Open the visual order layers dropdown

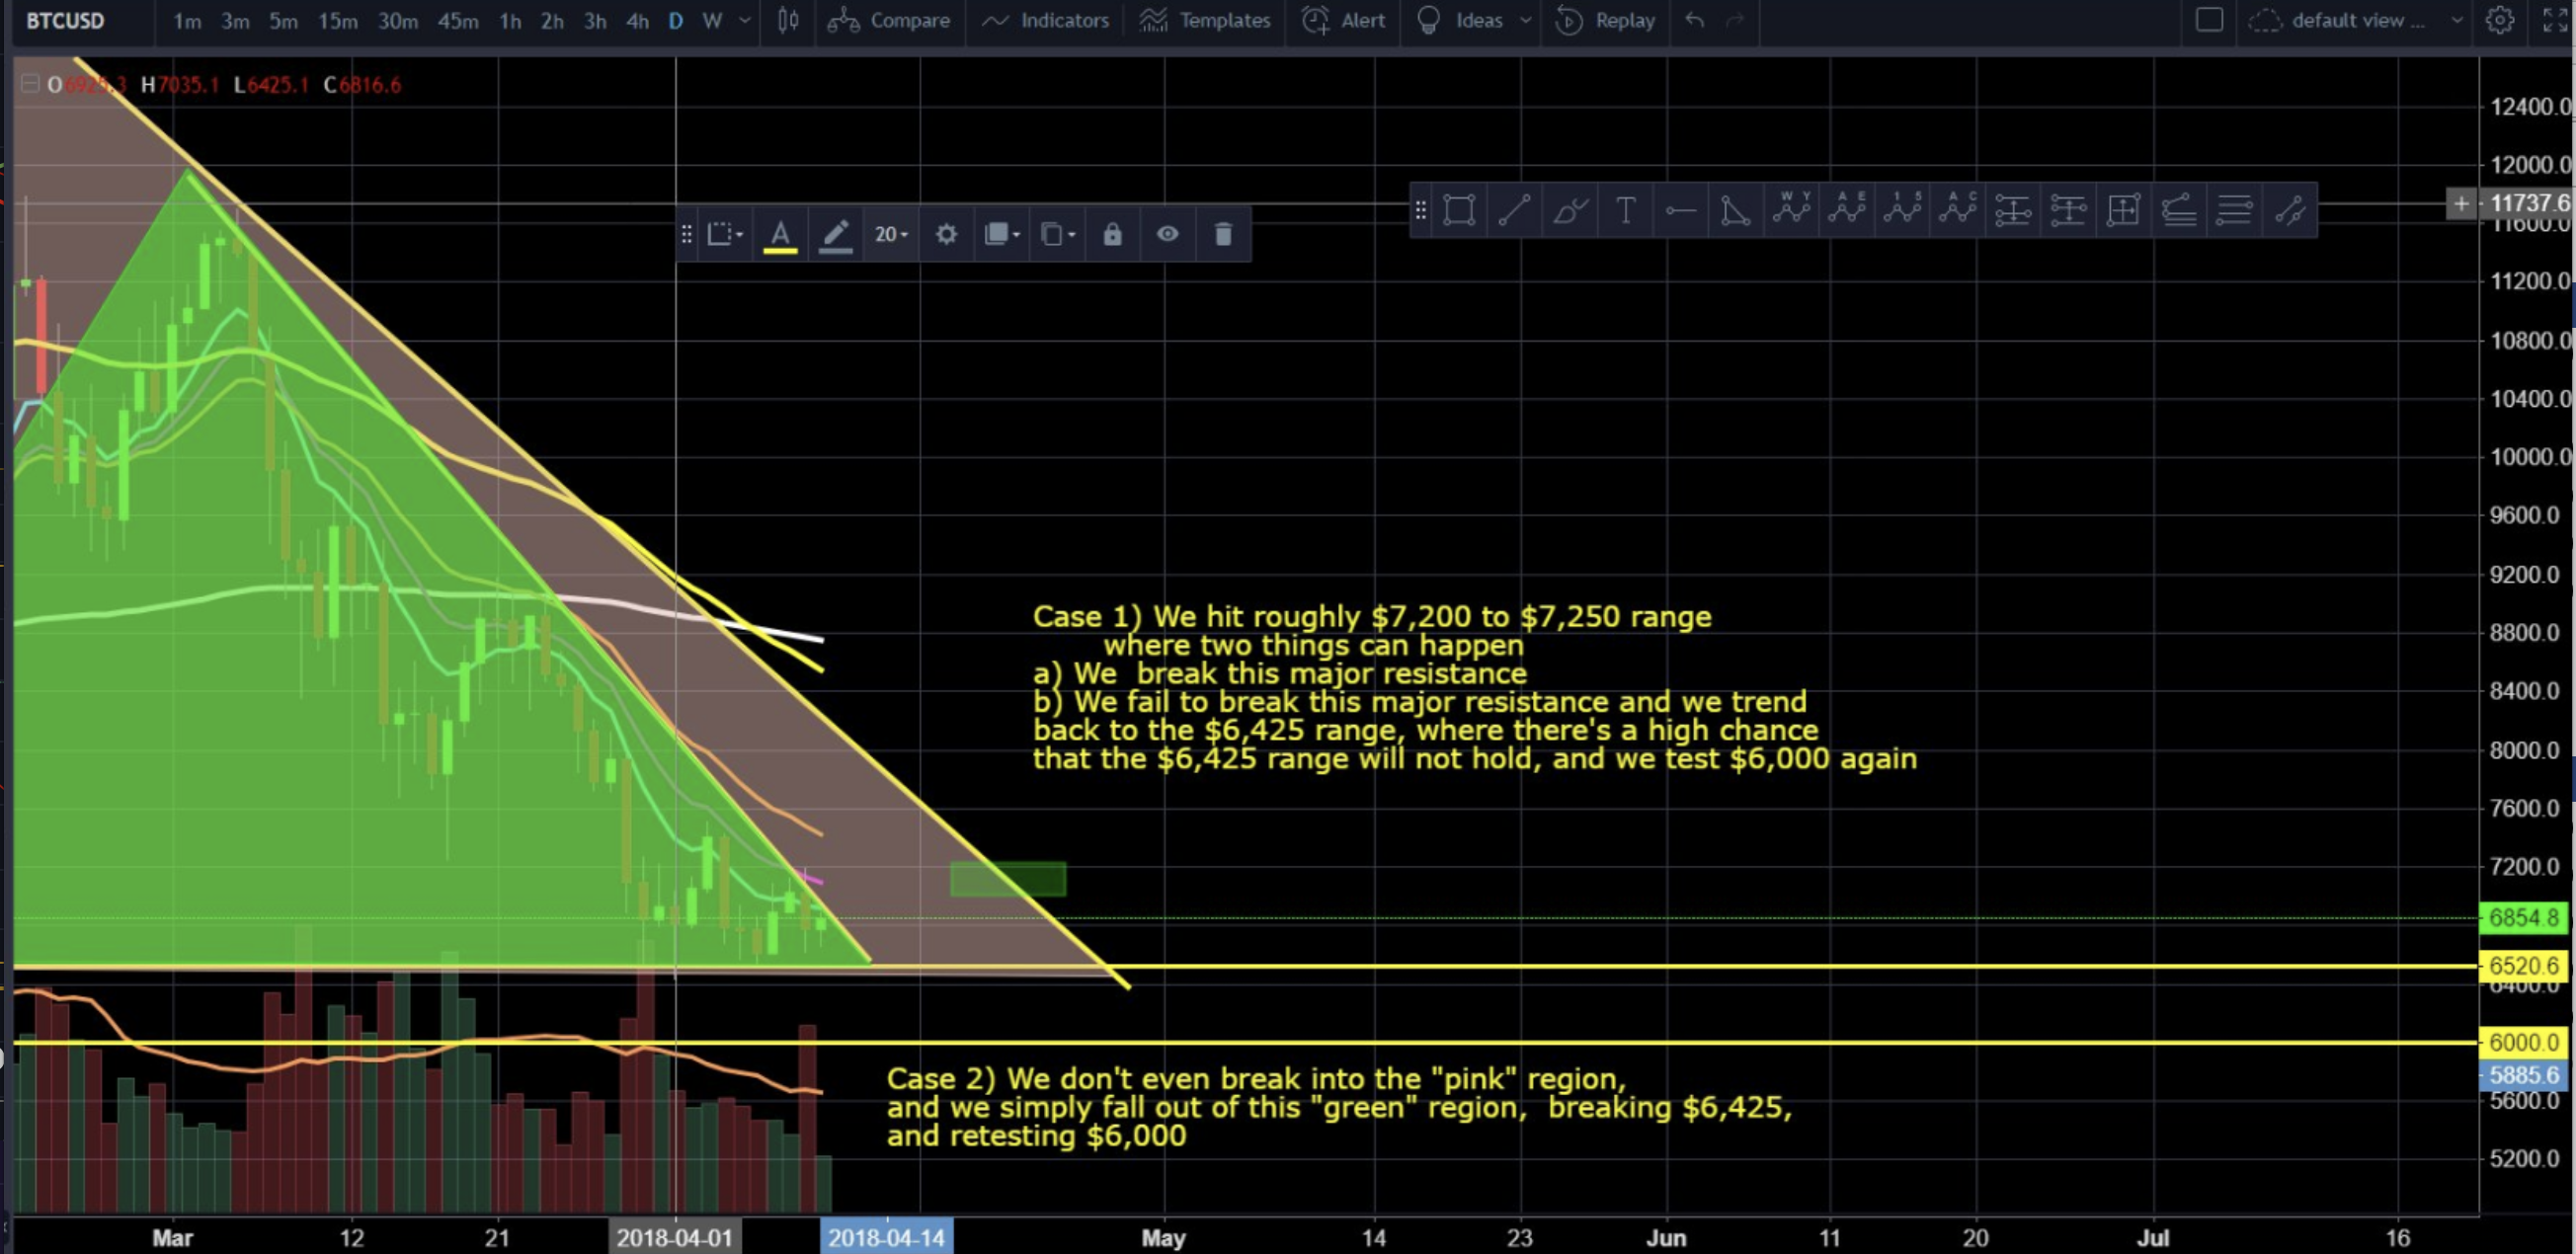pyautogui.click(x=1001, y=235)
